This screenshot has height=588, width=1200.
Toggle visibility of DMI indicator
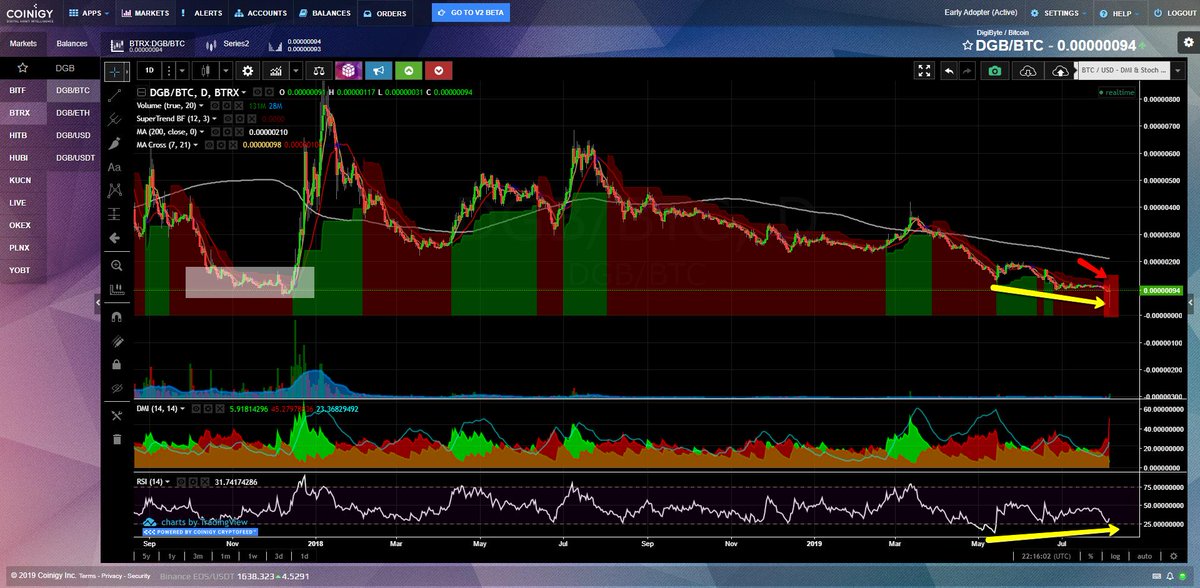(196, 409)
